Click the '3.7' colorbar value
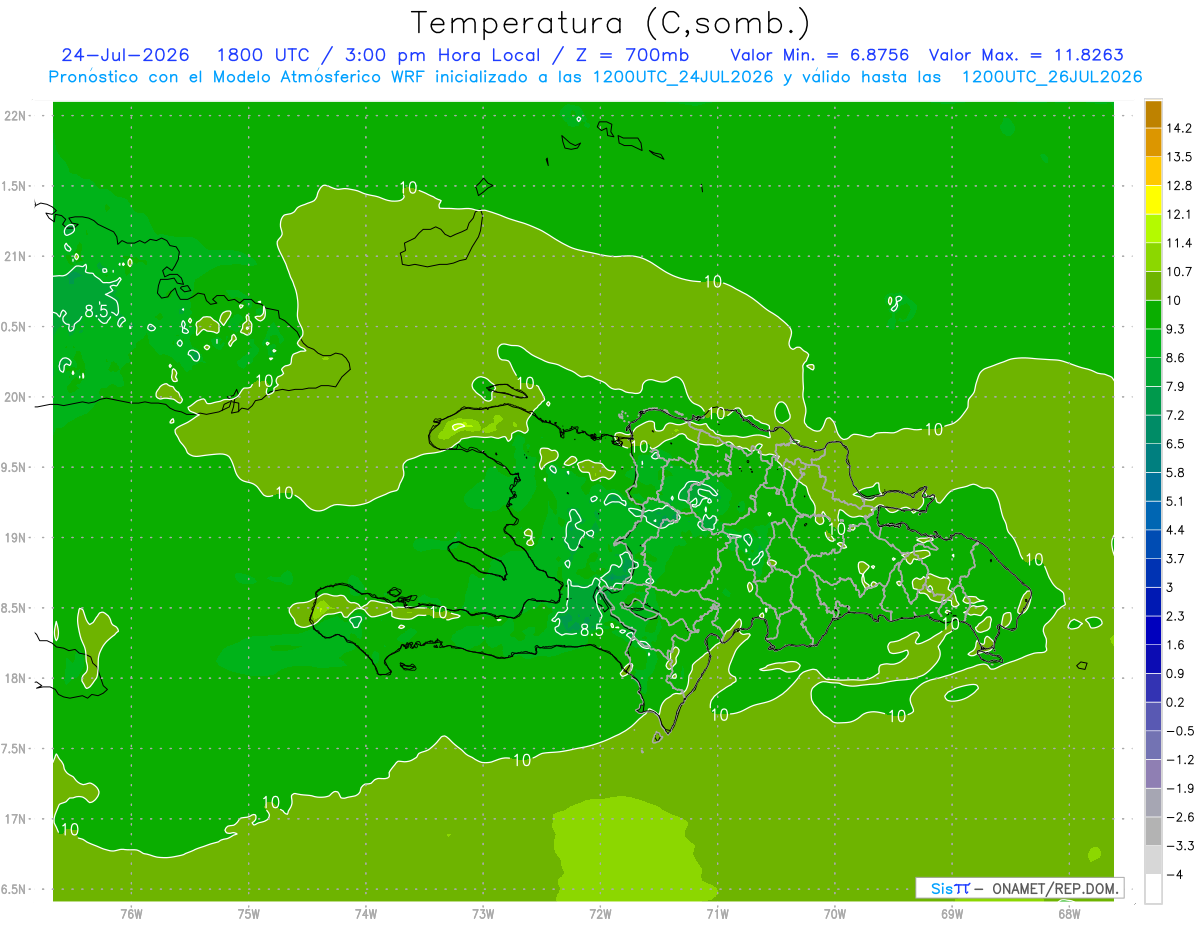Image resolution: width=1200 pixels, height=927 pixels. click(1177, 558)
